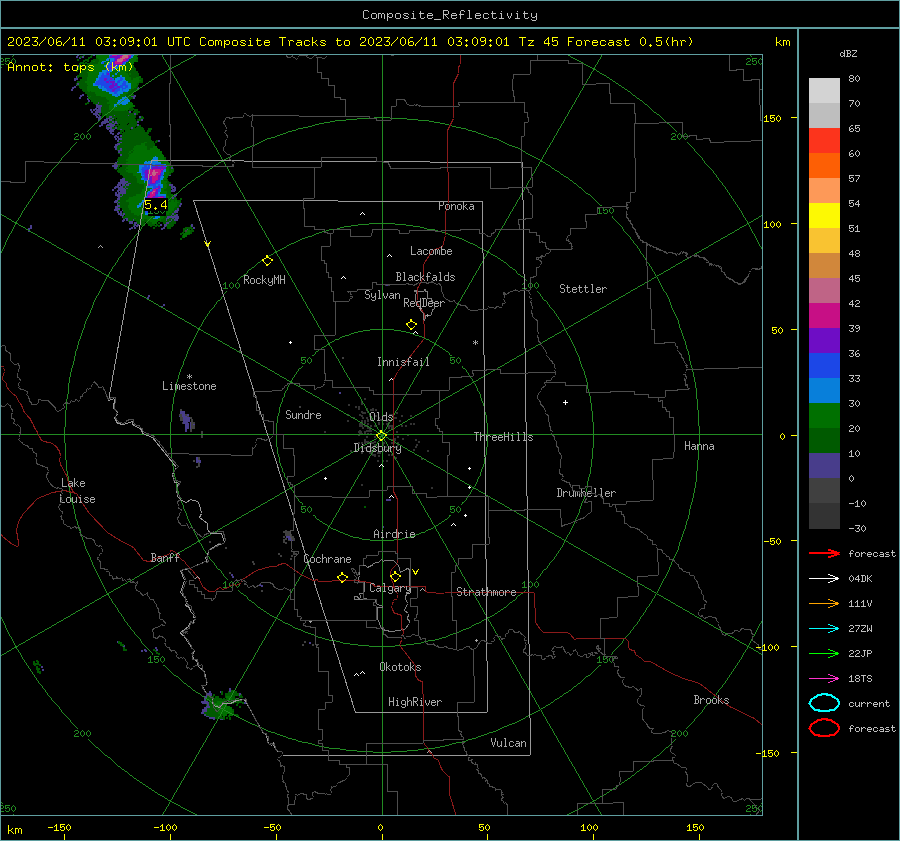Click the Strathmore label
This screenshot has width=900, height=841.
[486, 592]
